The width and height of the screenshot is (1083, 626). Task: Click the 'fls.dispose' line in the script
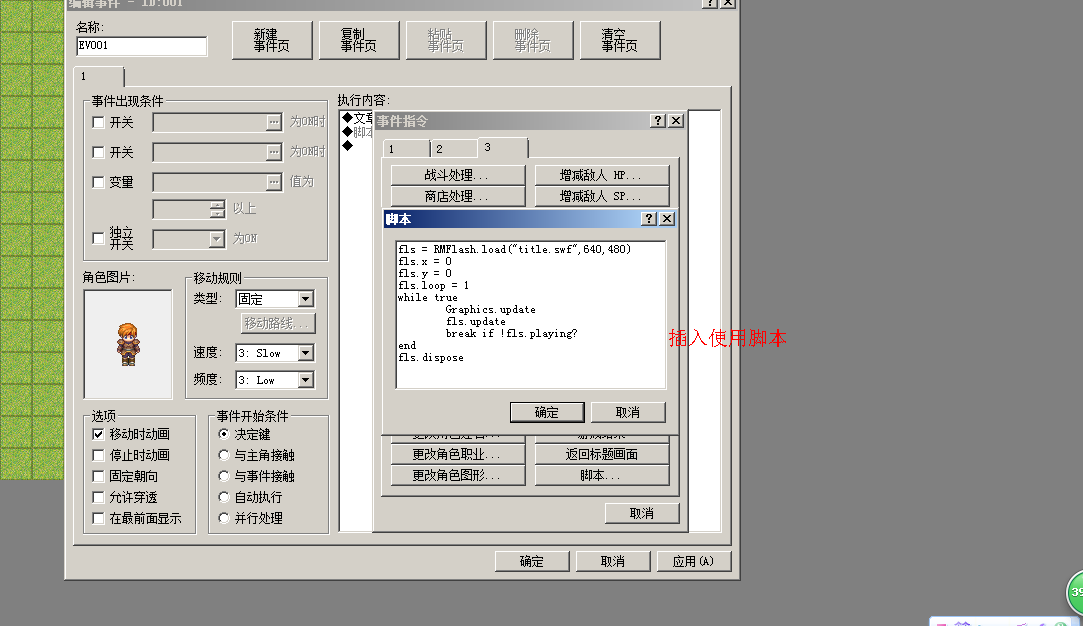(431, 358)
